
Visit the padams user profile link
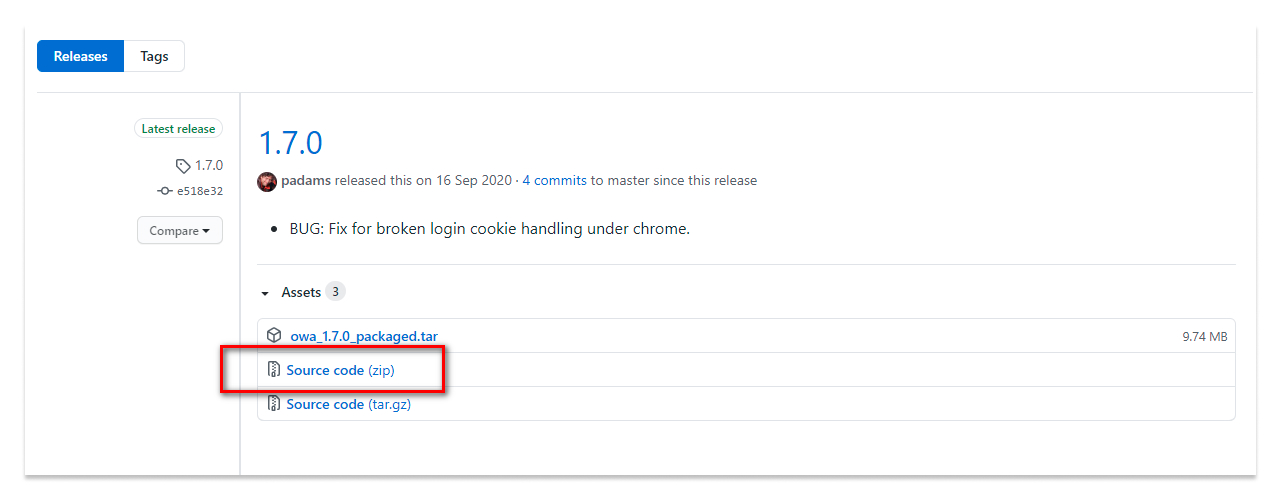[x=305, y=181]
